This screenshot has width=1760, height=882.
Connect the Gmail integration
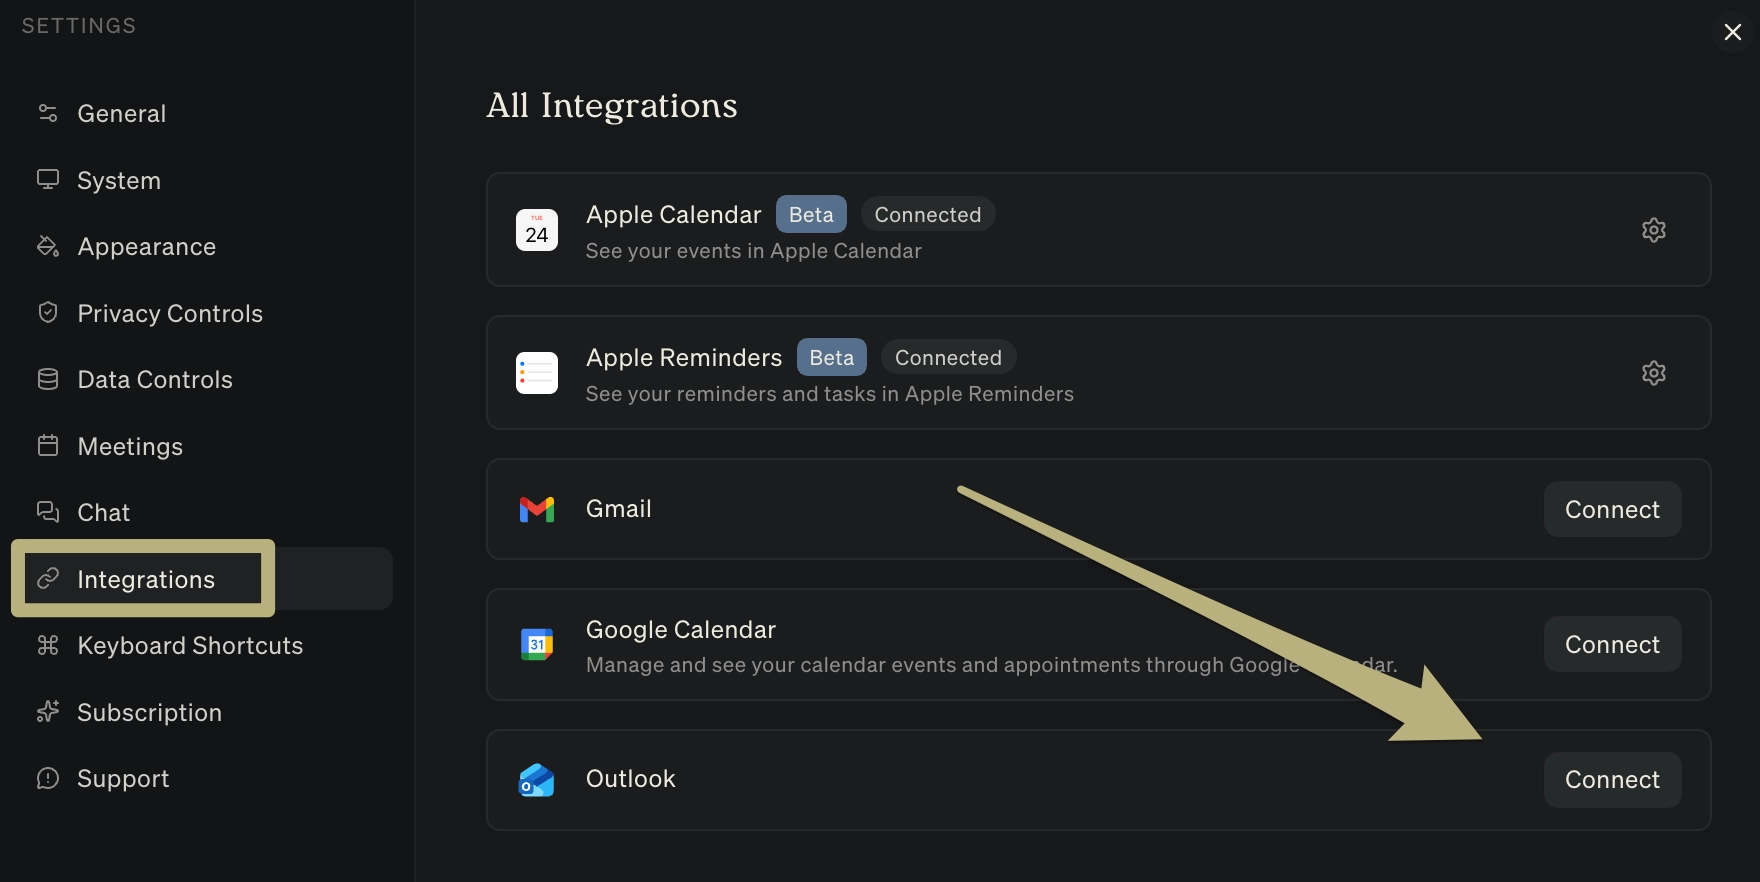(1612, 510)
